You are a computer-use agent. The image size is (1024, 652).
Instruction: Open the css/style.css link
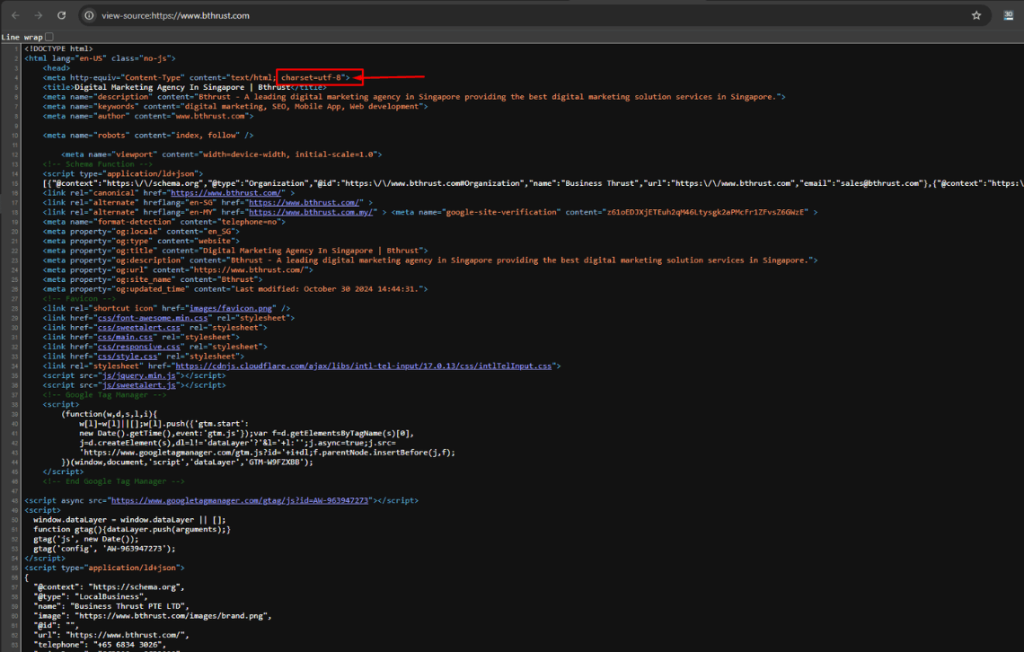127,357
